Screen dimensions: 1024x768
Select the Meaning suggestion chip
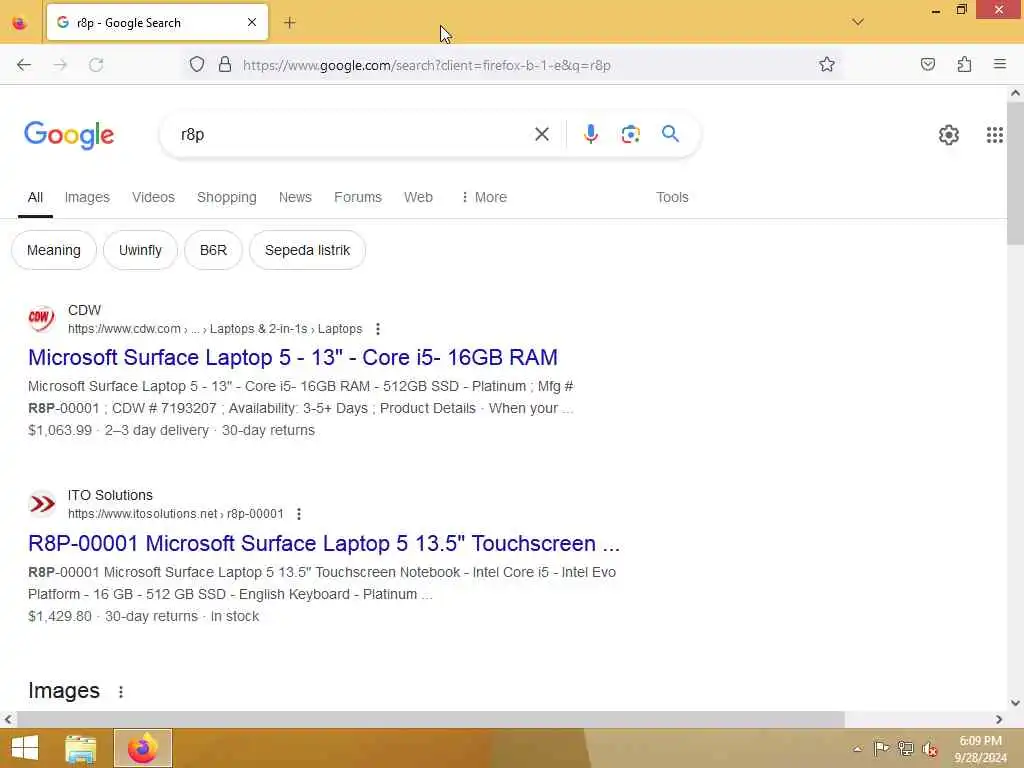pos(54,250)
